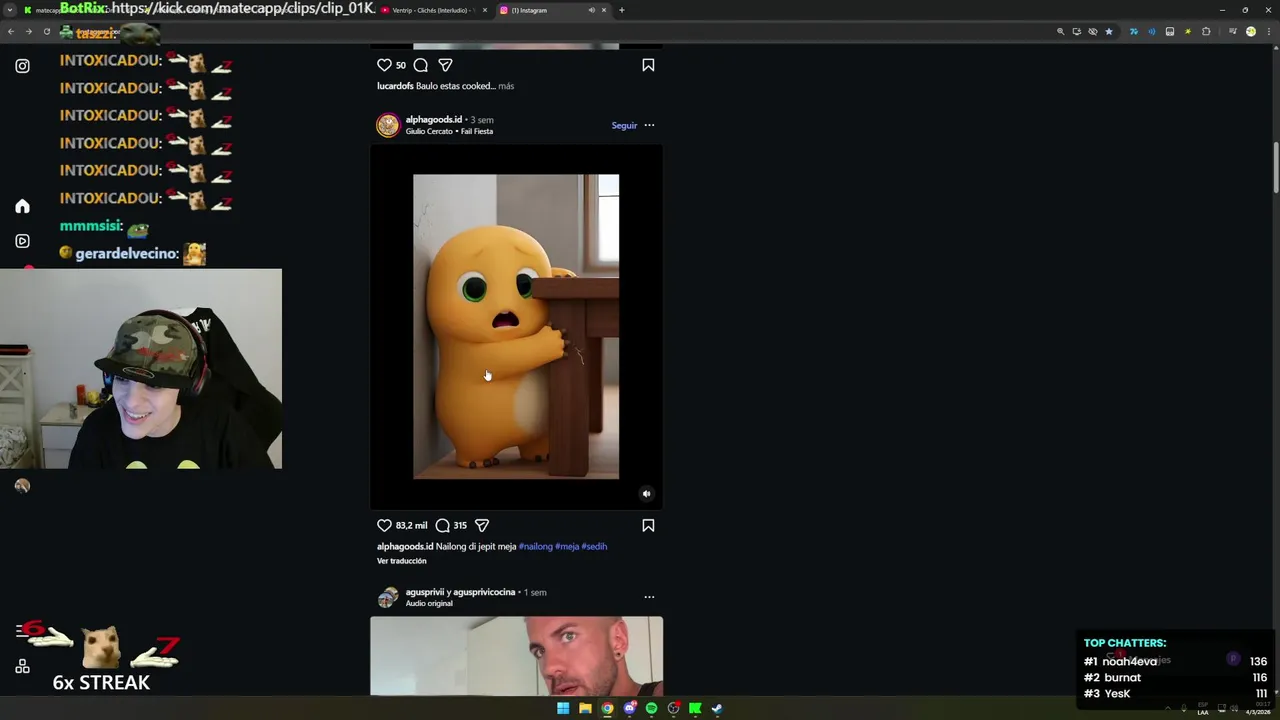1280x720 pixels.
Task: Follow alphagoods.id with the Seguir button
Action: [x=624, y=126]
